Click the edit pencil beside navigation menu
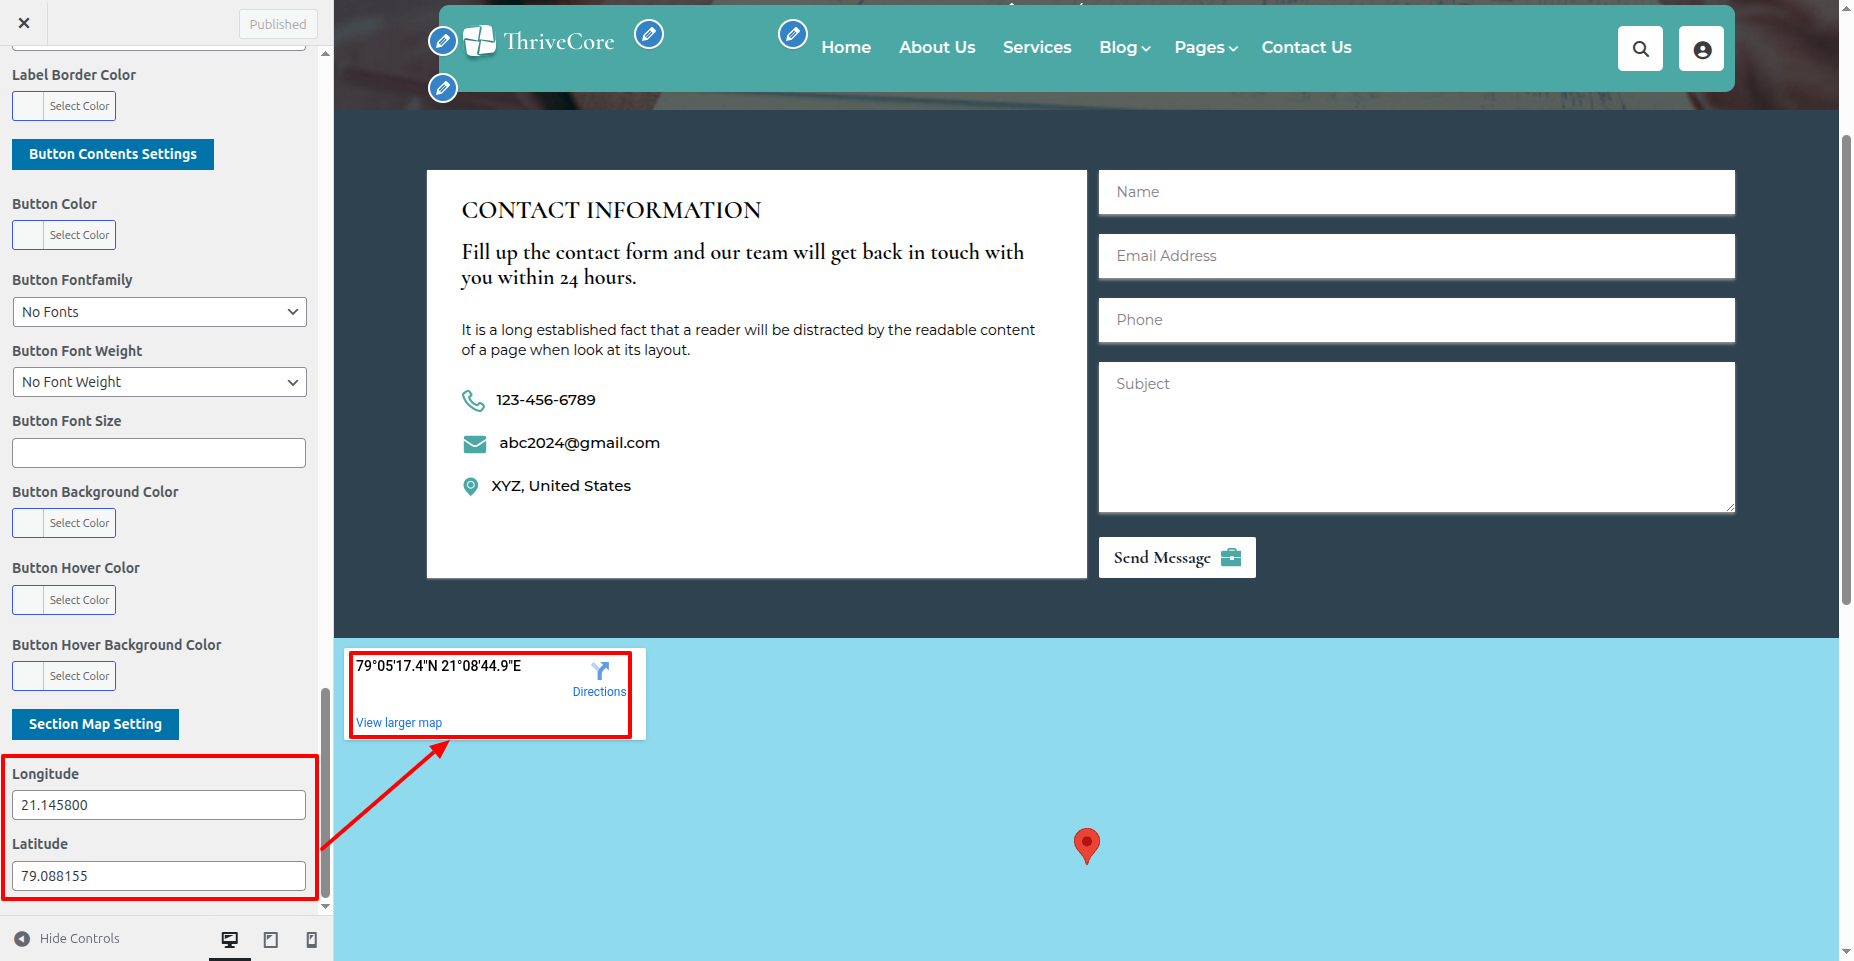This screenshot has height=961, width=1854. point(792,35)
